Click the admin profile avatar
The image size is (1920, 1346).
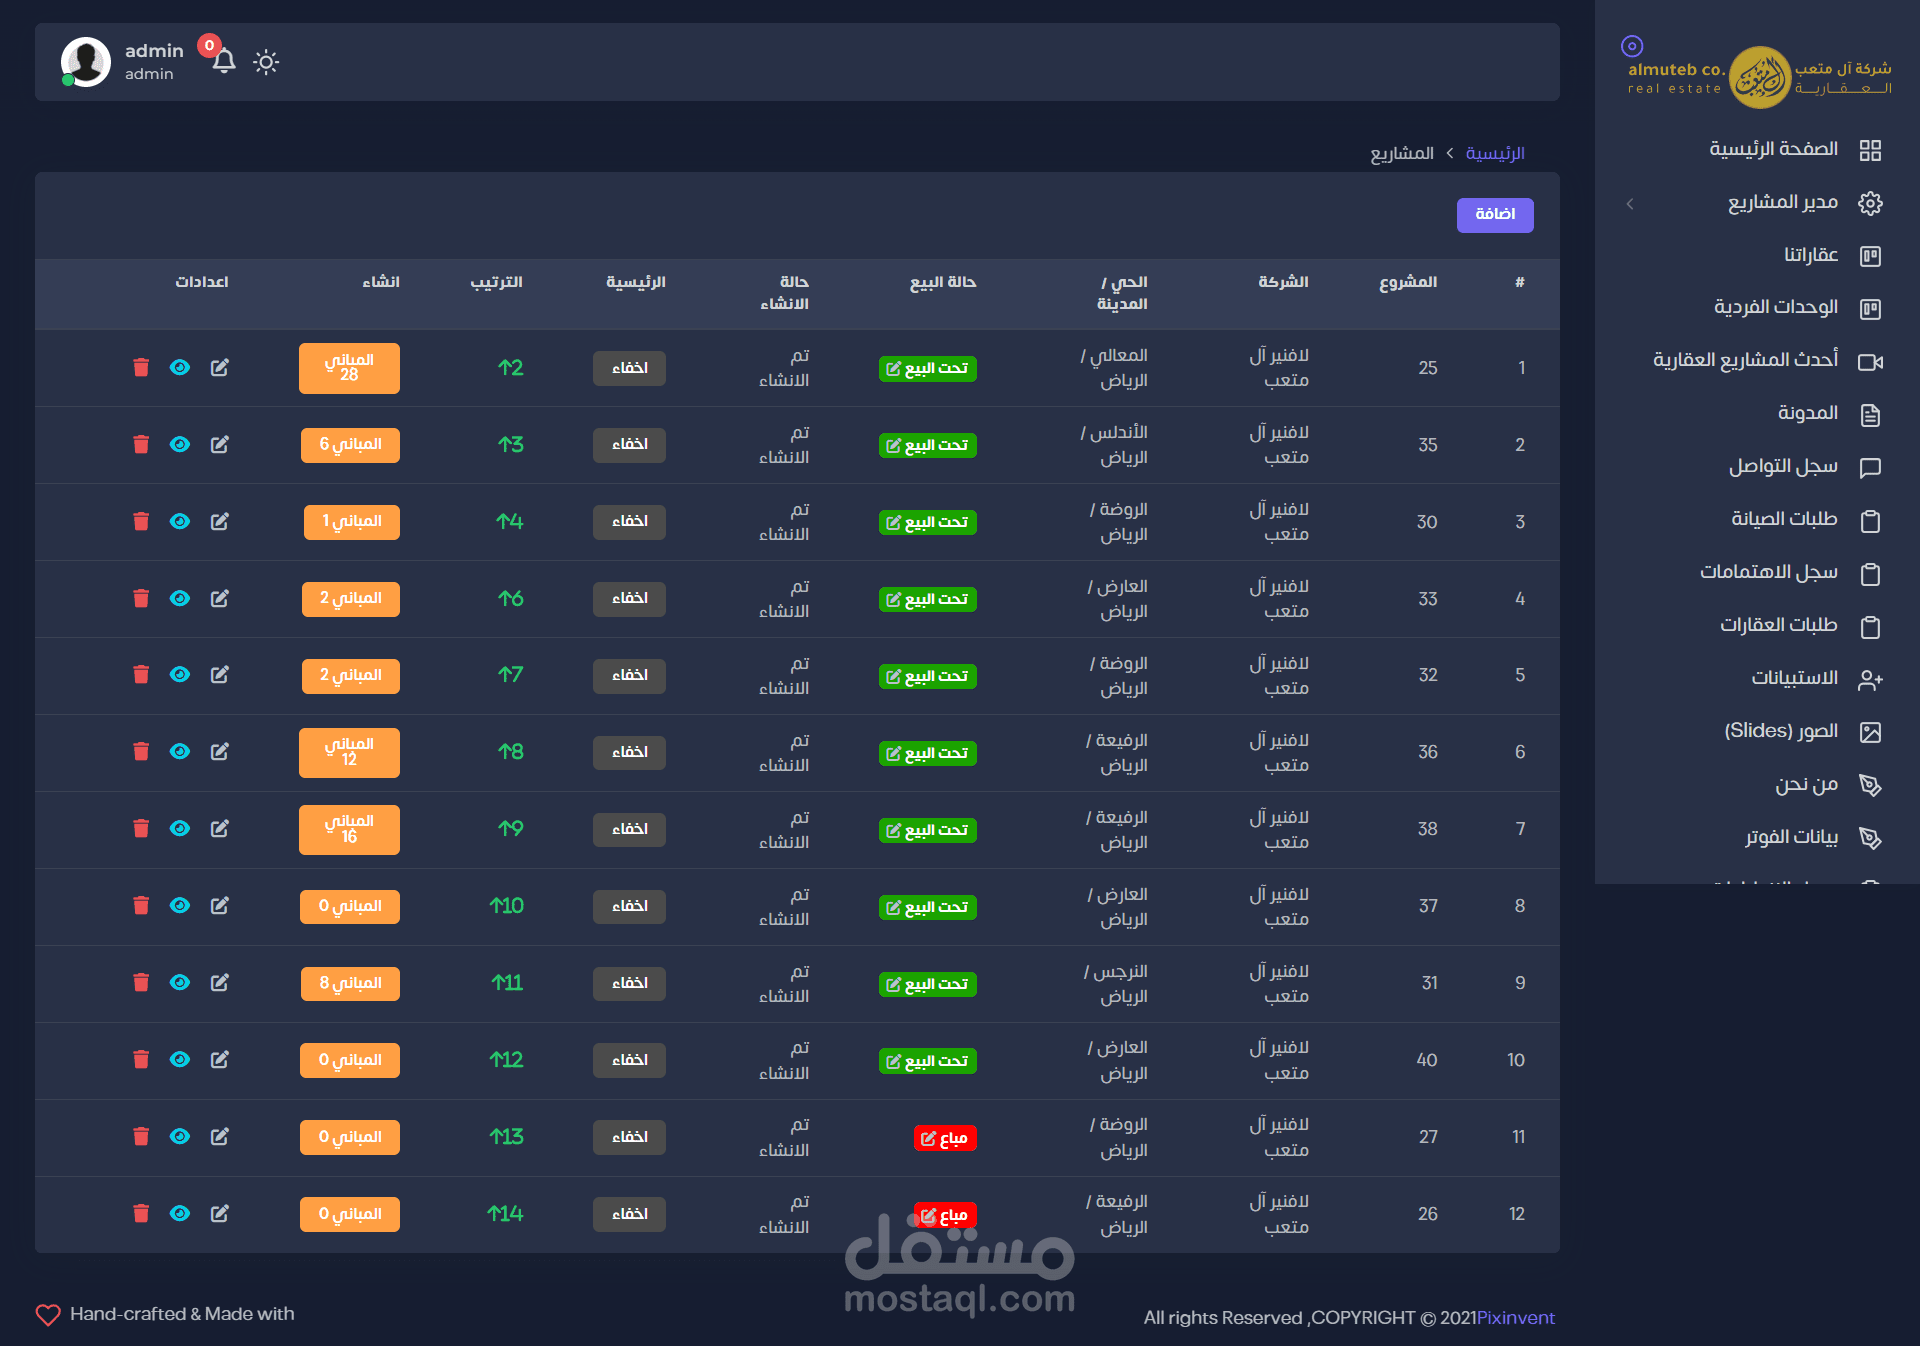coord(86,62)
